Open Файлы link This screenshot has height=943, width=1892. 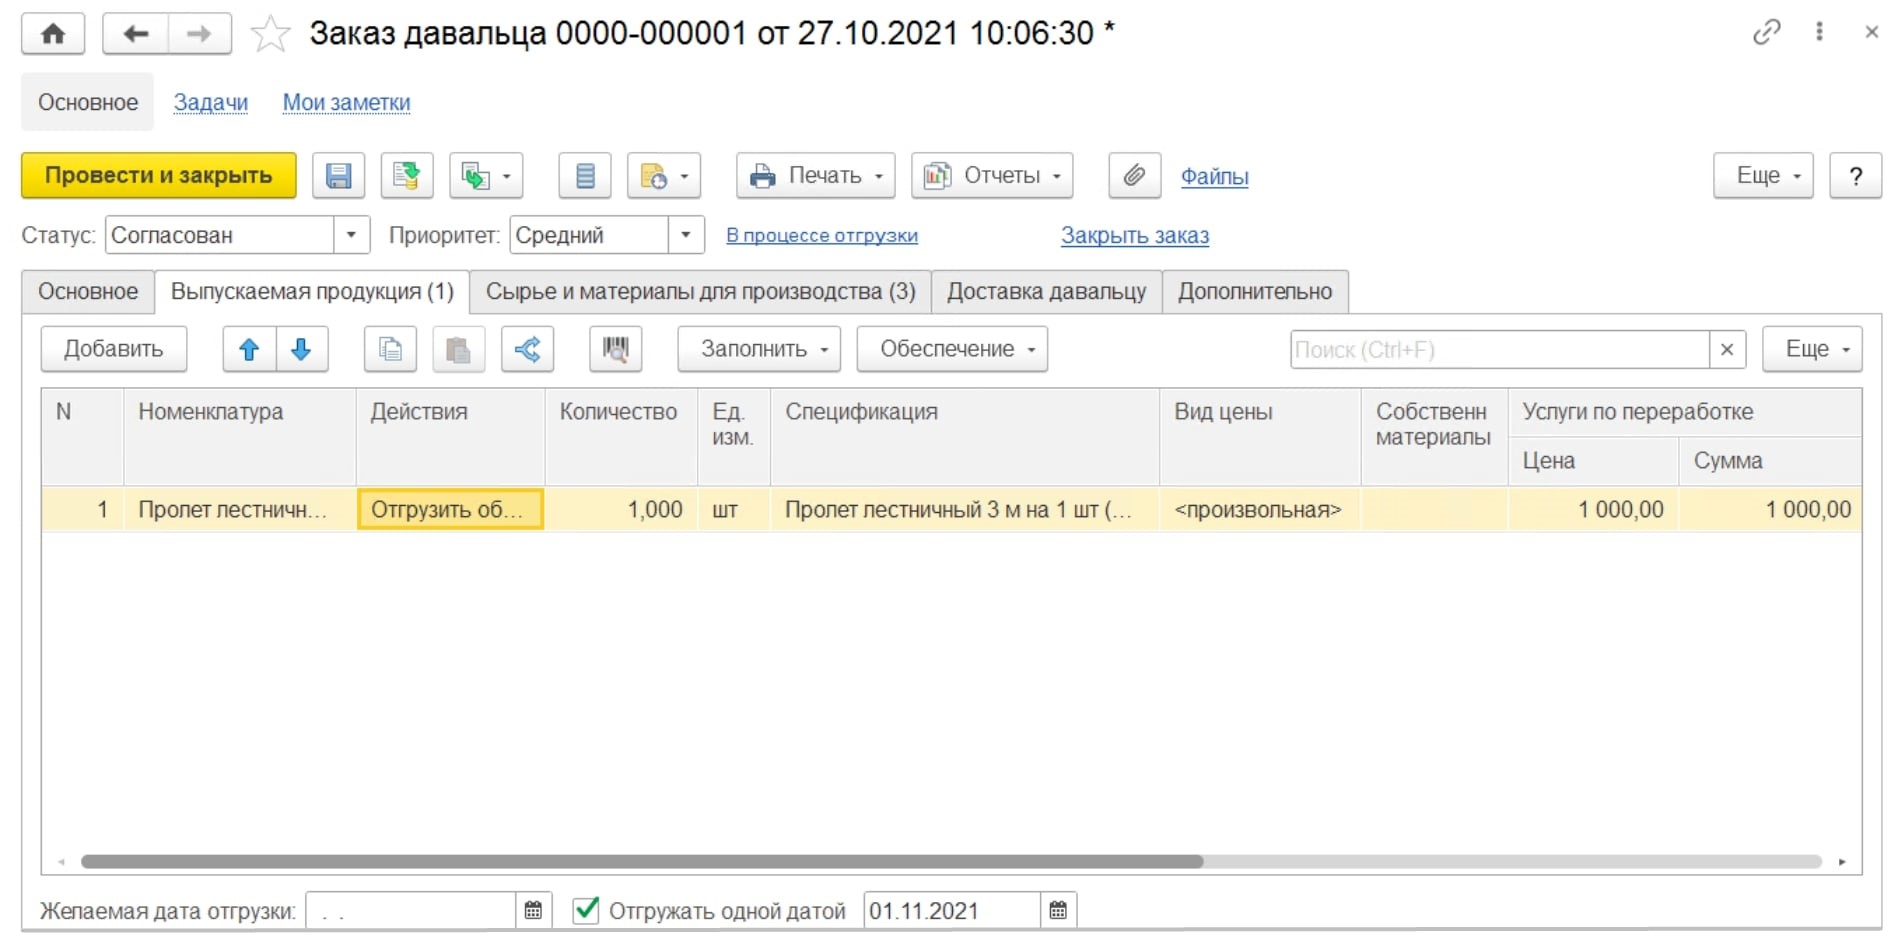(1214, 177)
